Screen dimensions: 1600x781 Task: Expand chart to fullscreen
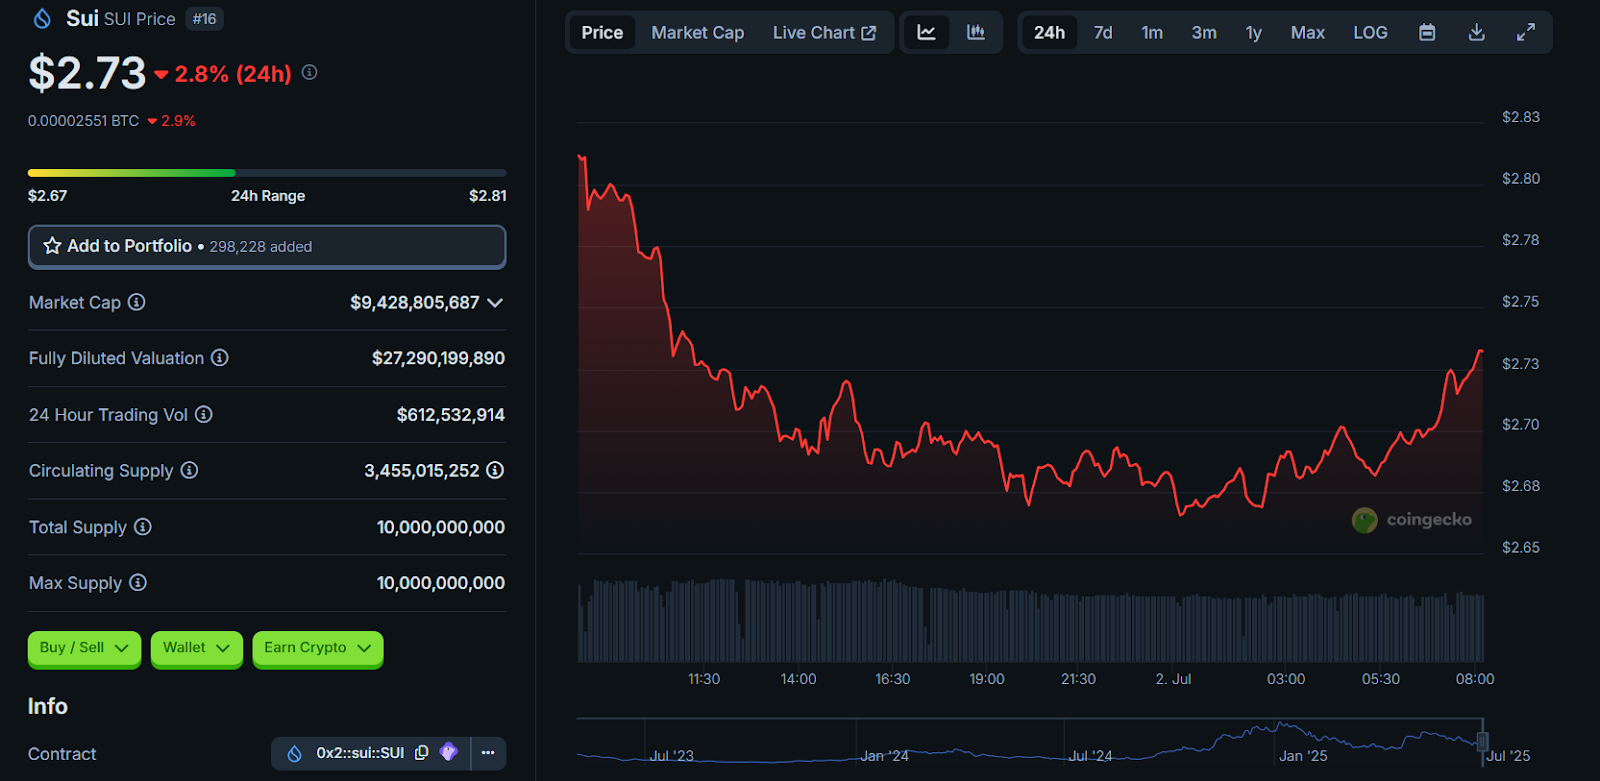1526,32
